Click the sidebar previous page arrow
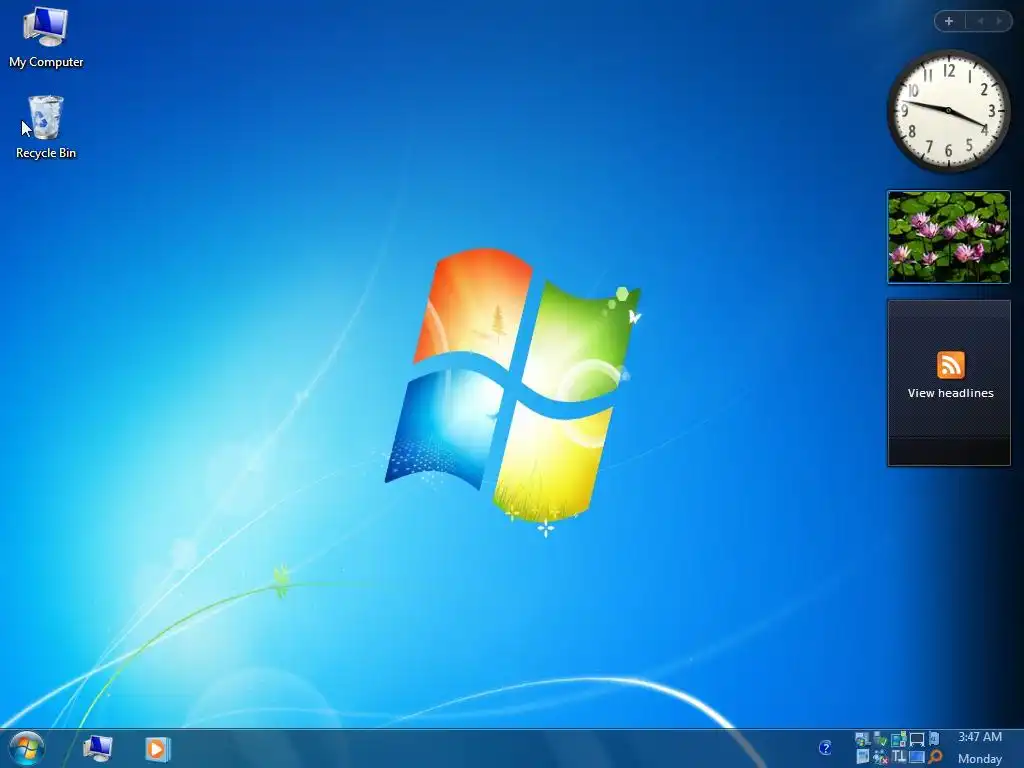Image resolution: width=1024 pixels, height=768 pixels. [x=980, y=21]
